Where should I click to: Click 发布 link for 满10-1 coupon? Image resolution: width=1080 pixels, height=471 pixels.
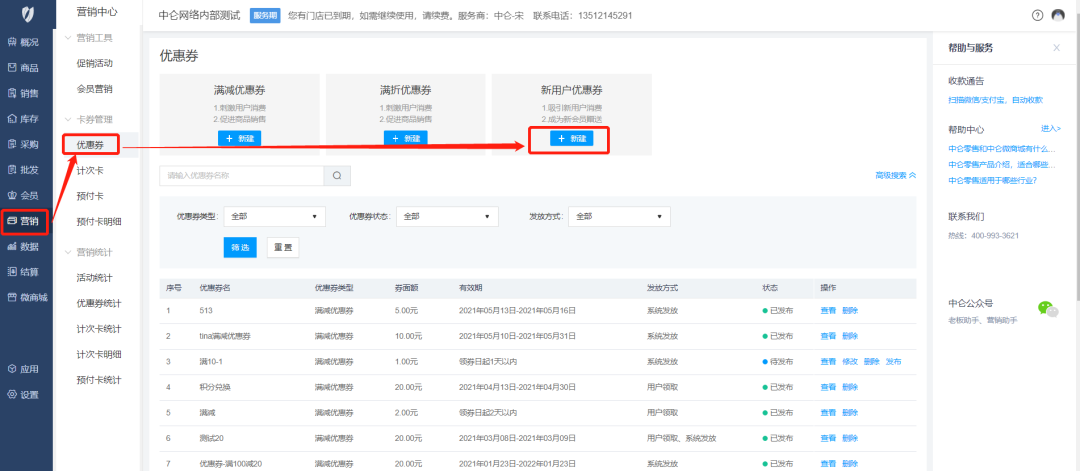coord(893,361)
